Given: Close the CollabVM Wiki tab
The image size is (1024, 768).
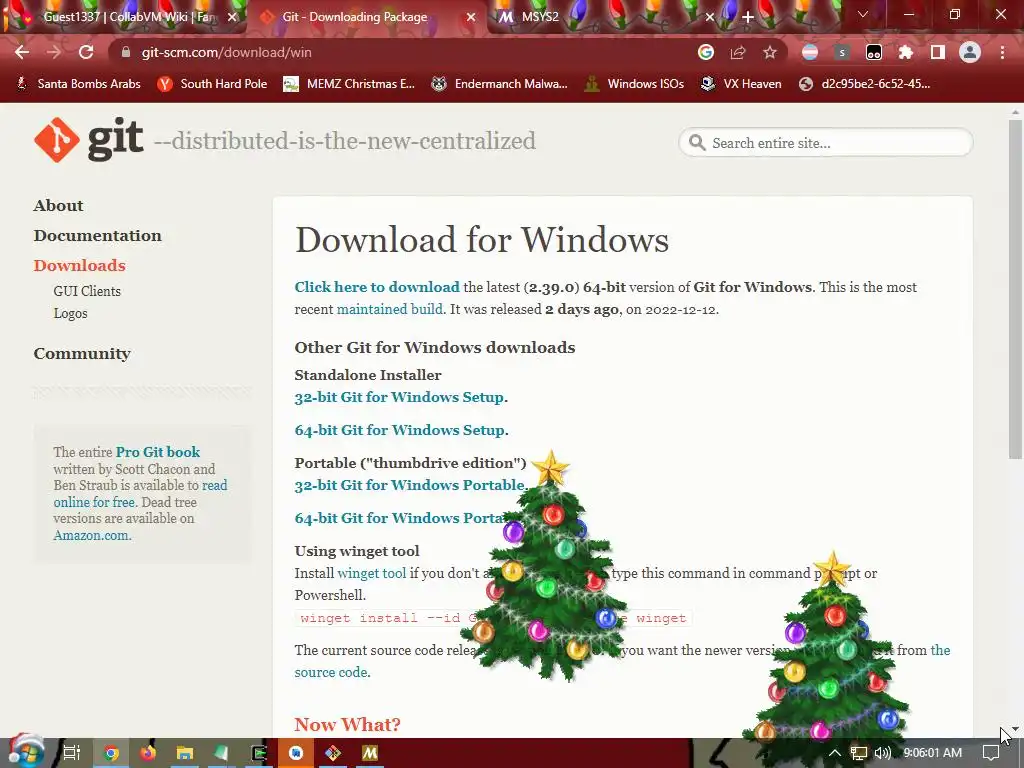Looking at the screenshot, I should click(232, 17).
